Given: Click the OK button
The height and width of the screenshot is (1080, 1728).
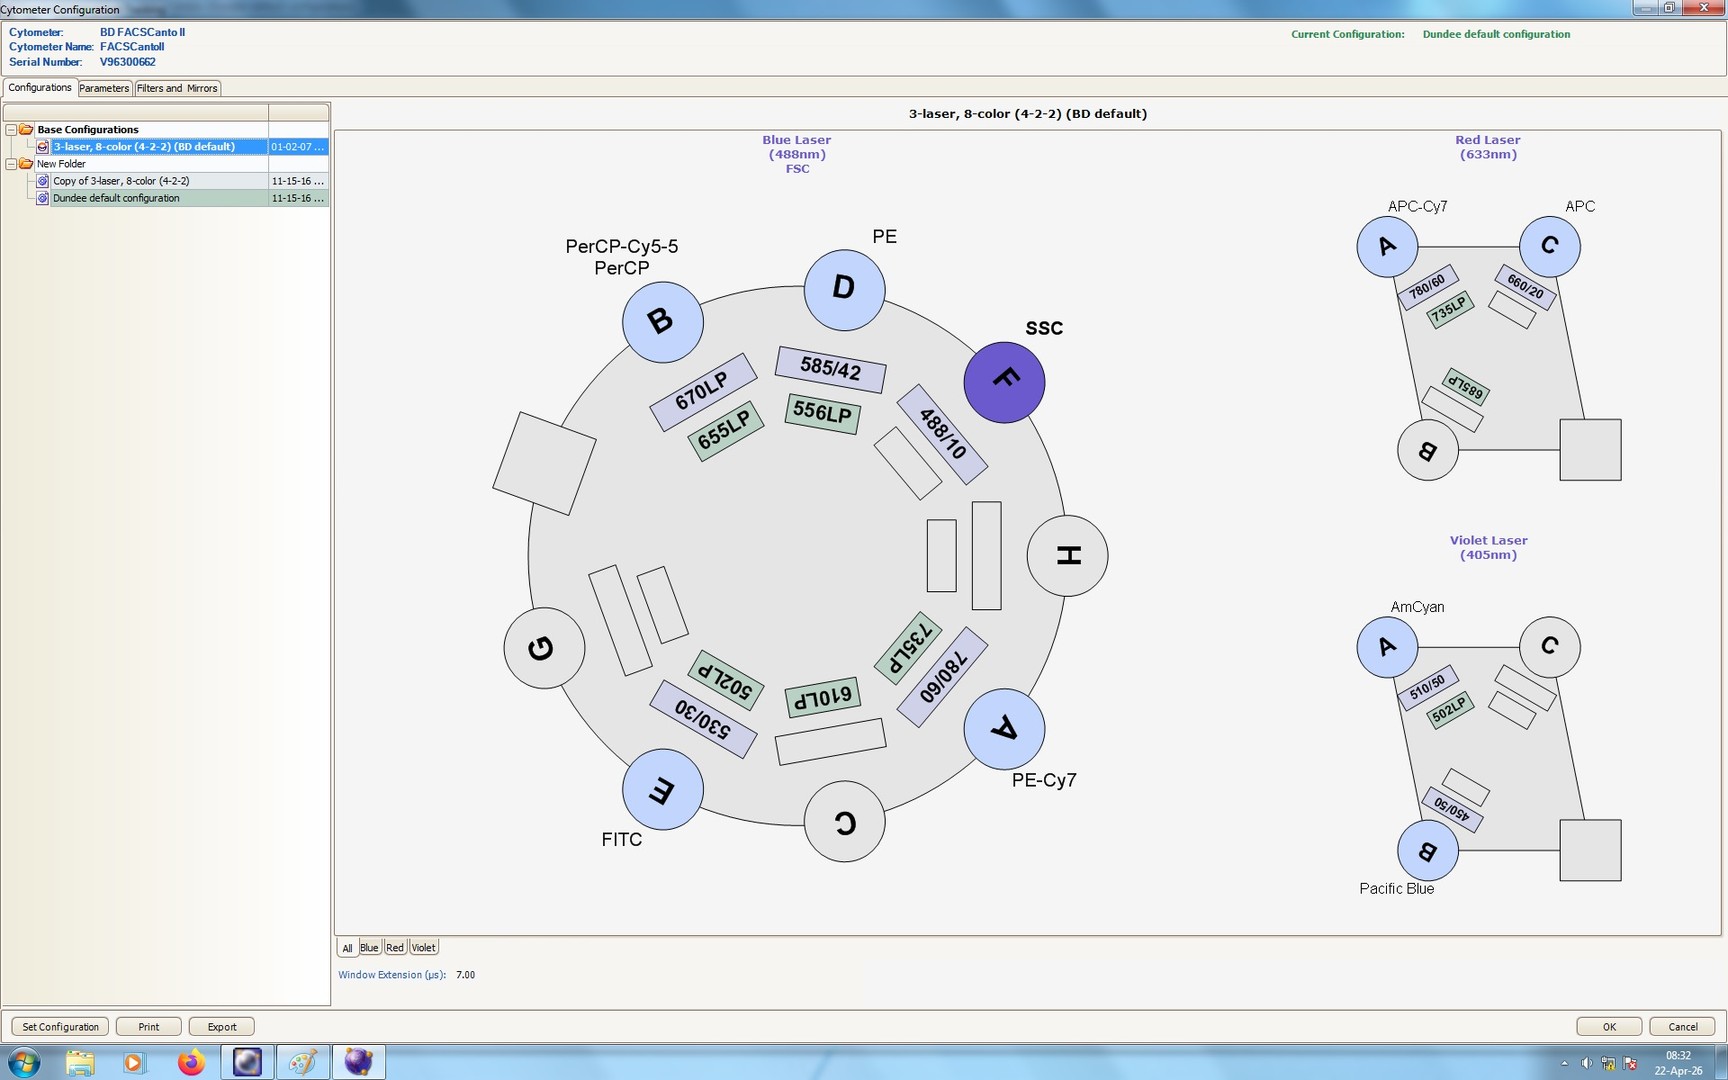Looking at the screenshot, I should pyautogui.click(x=1608, y=1027).
